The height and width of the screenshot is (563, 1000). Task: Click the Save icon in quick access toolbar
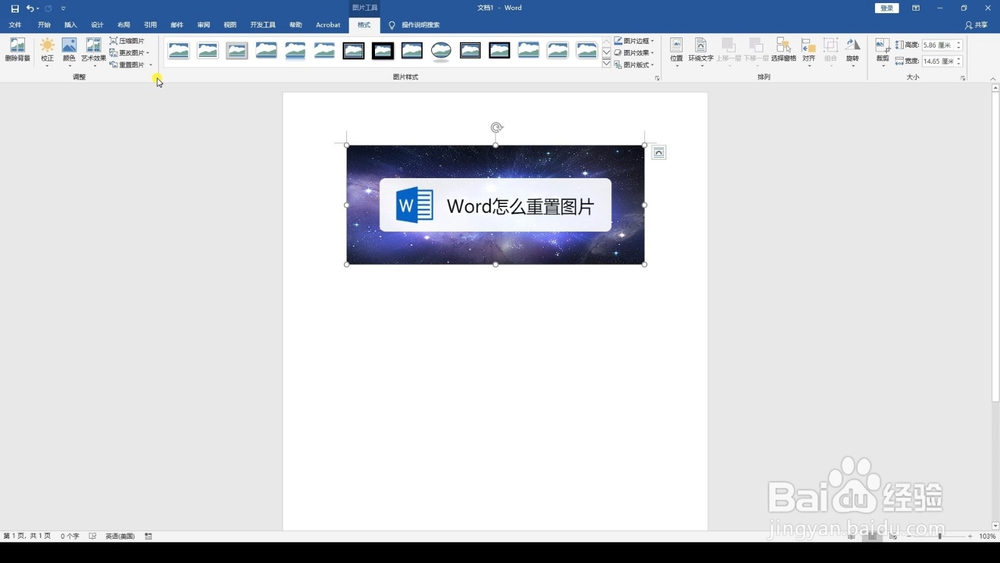click(x=15, y=8)
